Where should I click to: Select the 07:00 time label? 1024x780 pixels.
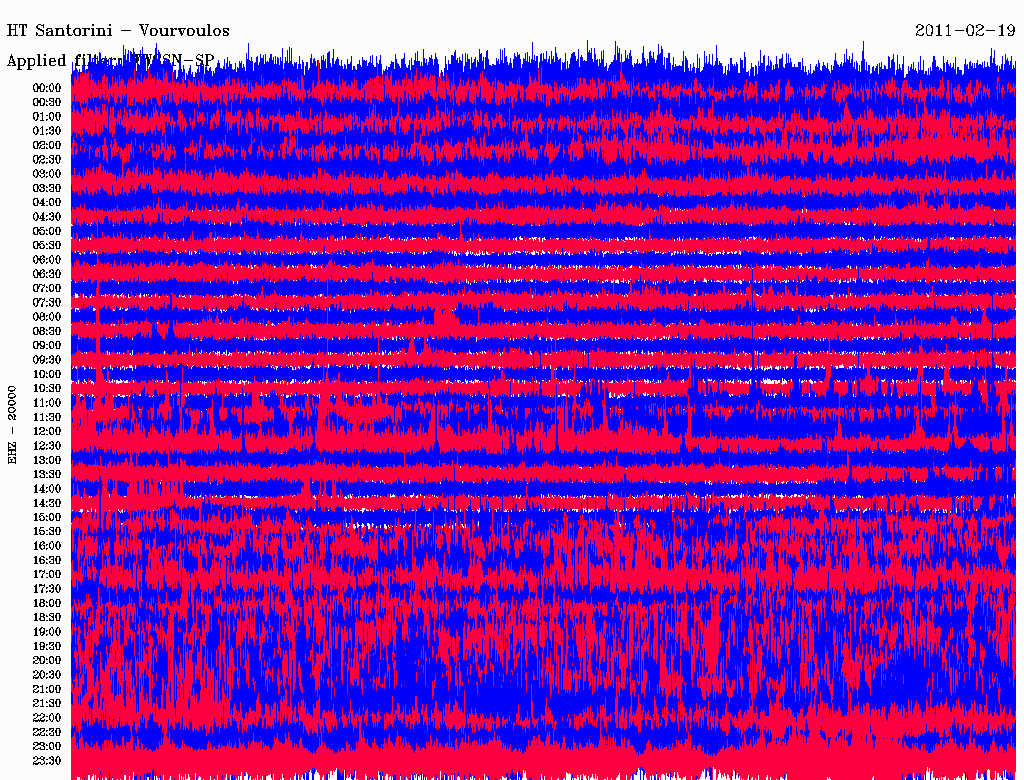[47, 289]
